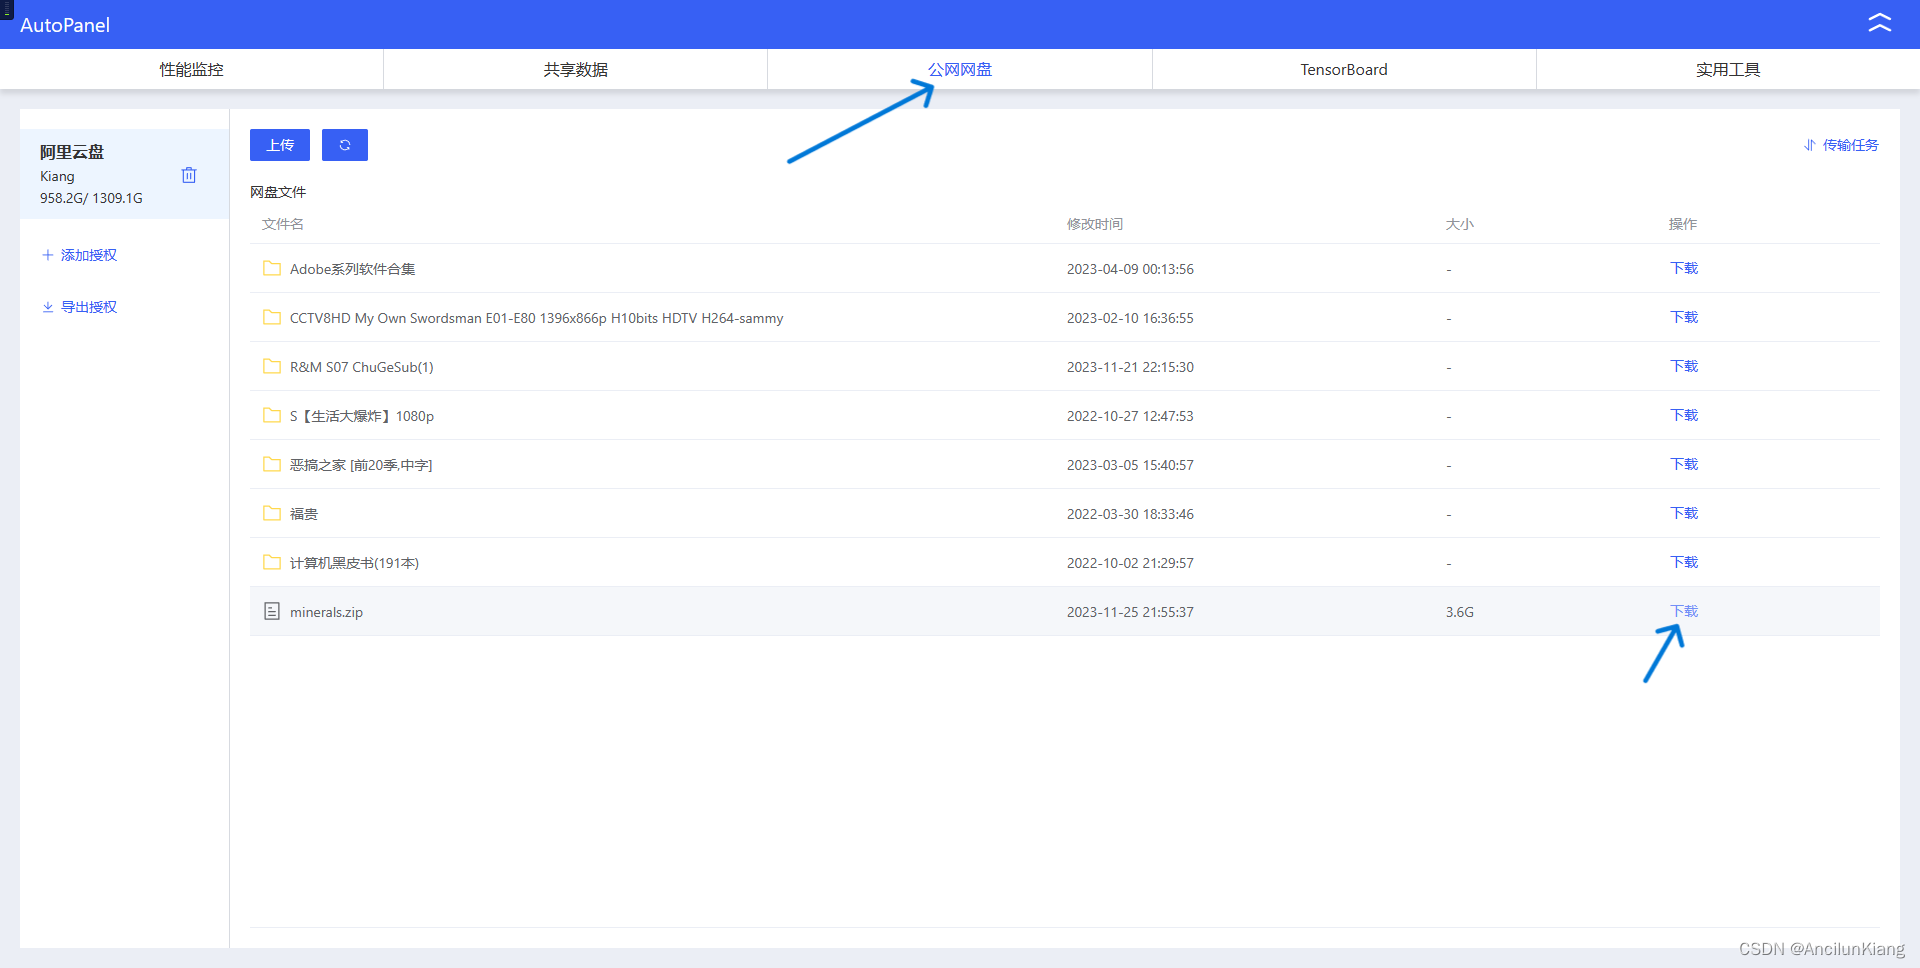
Task: Open the S【生活大爆炸】1080p folder name
Action: tap(361, 416)
